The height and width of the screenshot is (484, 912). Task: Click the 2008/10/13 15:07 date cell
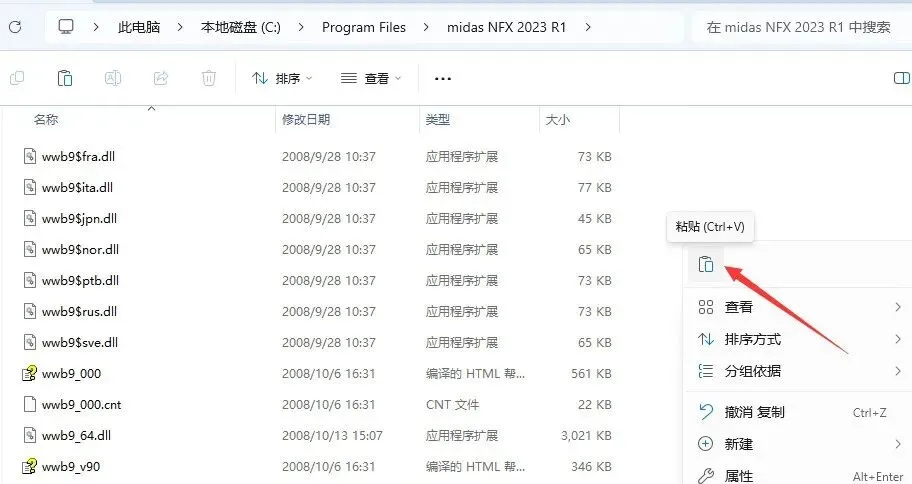pyautogui.click(x=332, y=435)
